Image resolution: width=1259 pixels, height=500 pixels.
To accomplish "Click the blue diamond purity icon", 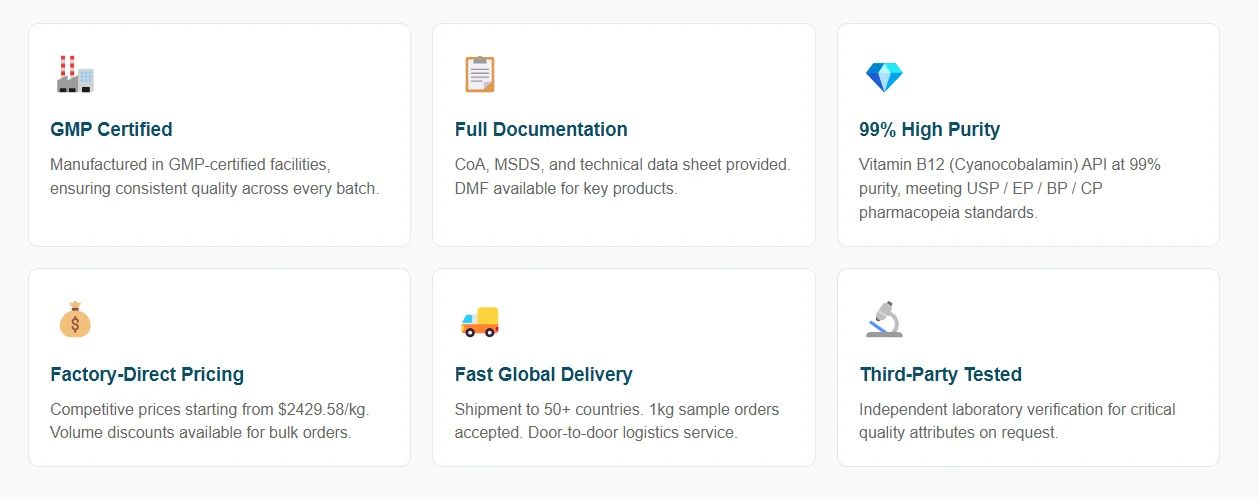I will 884,76.
